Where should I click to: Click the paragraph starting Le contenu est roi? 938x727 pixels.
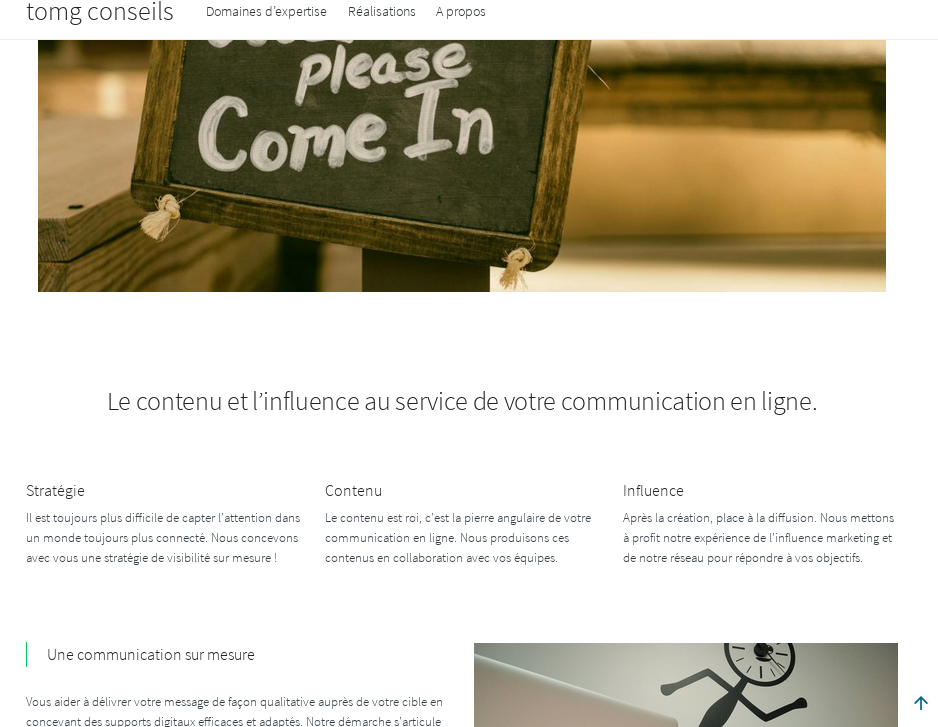458,538
